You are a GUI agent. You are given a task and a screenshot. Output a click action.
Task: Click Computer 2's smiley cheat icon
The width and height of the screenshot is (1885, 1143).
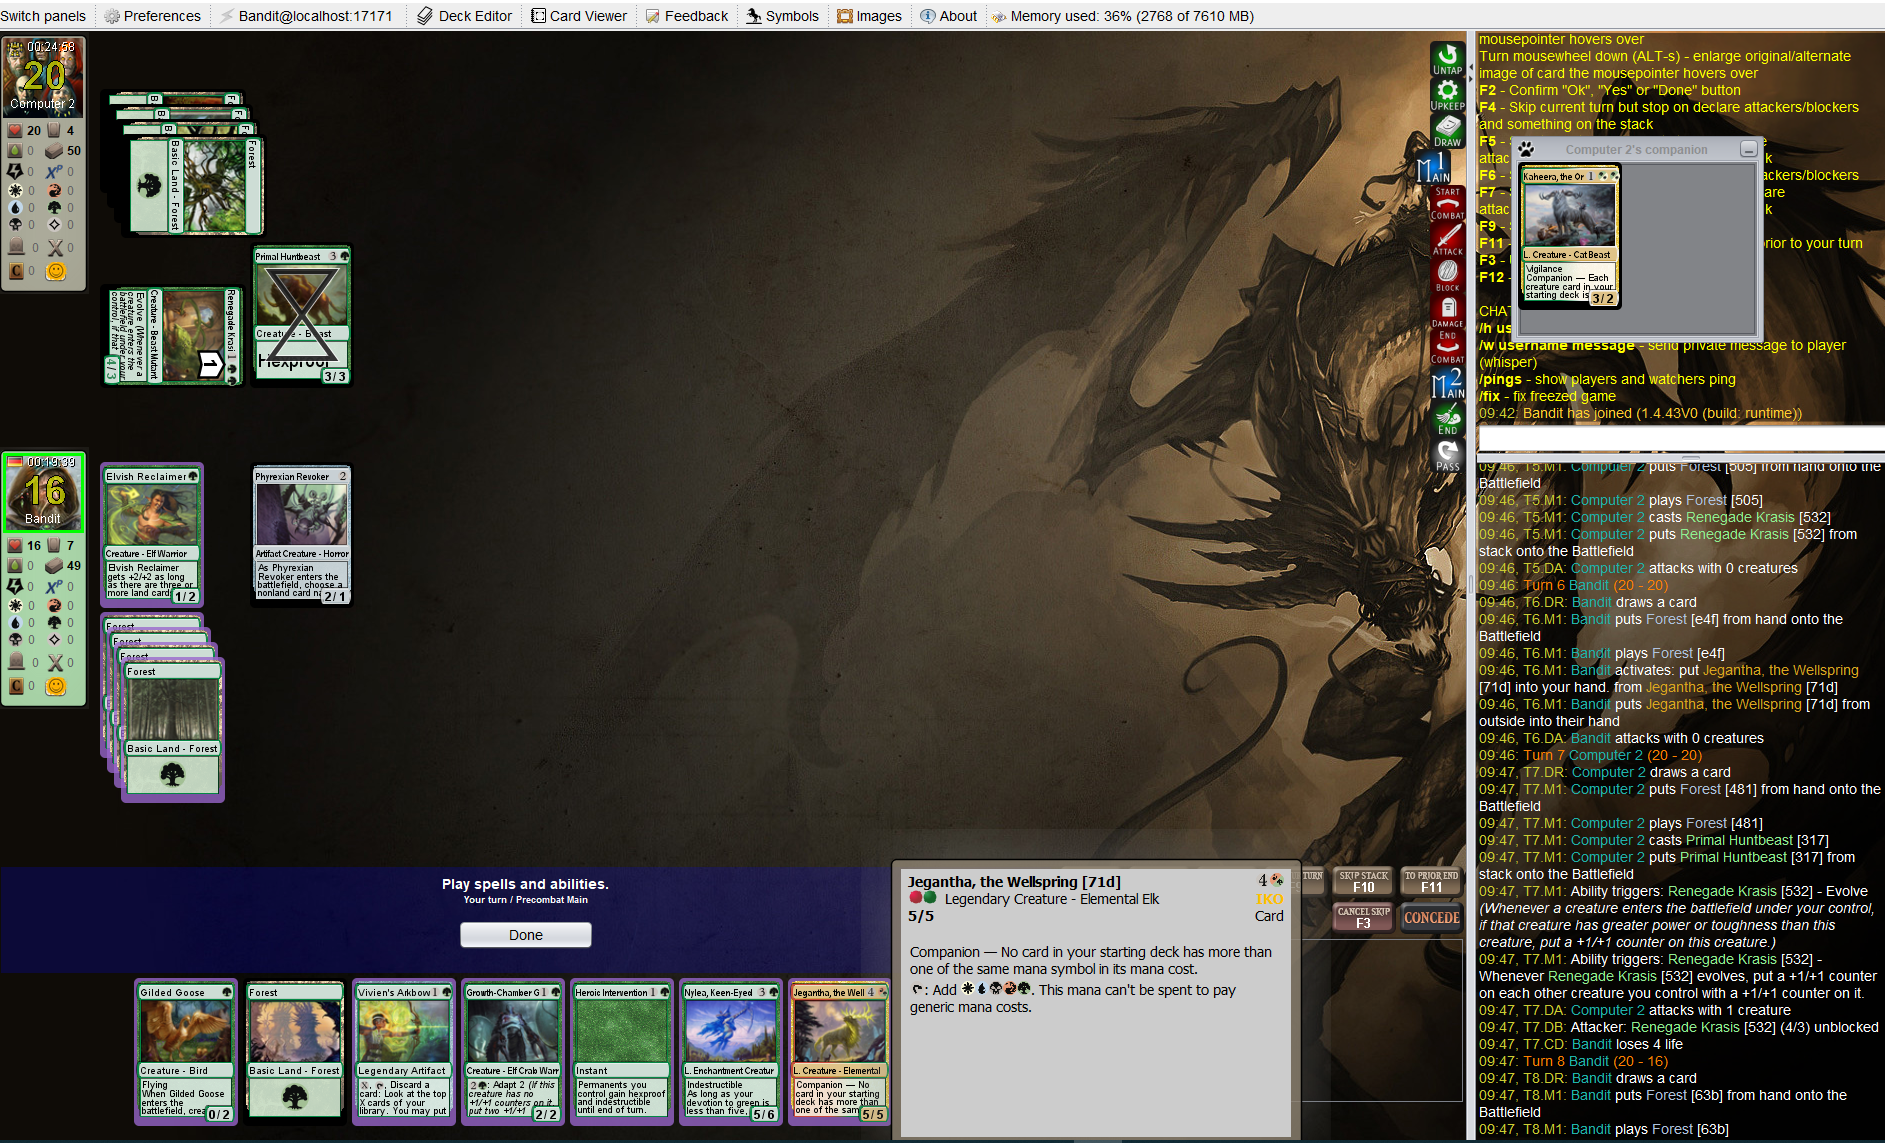(56, 271)
